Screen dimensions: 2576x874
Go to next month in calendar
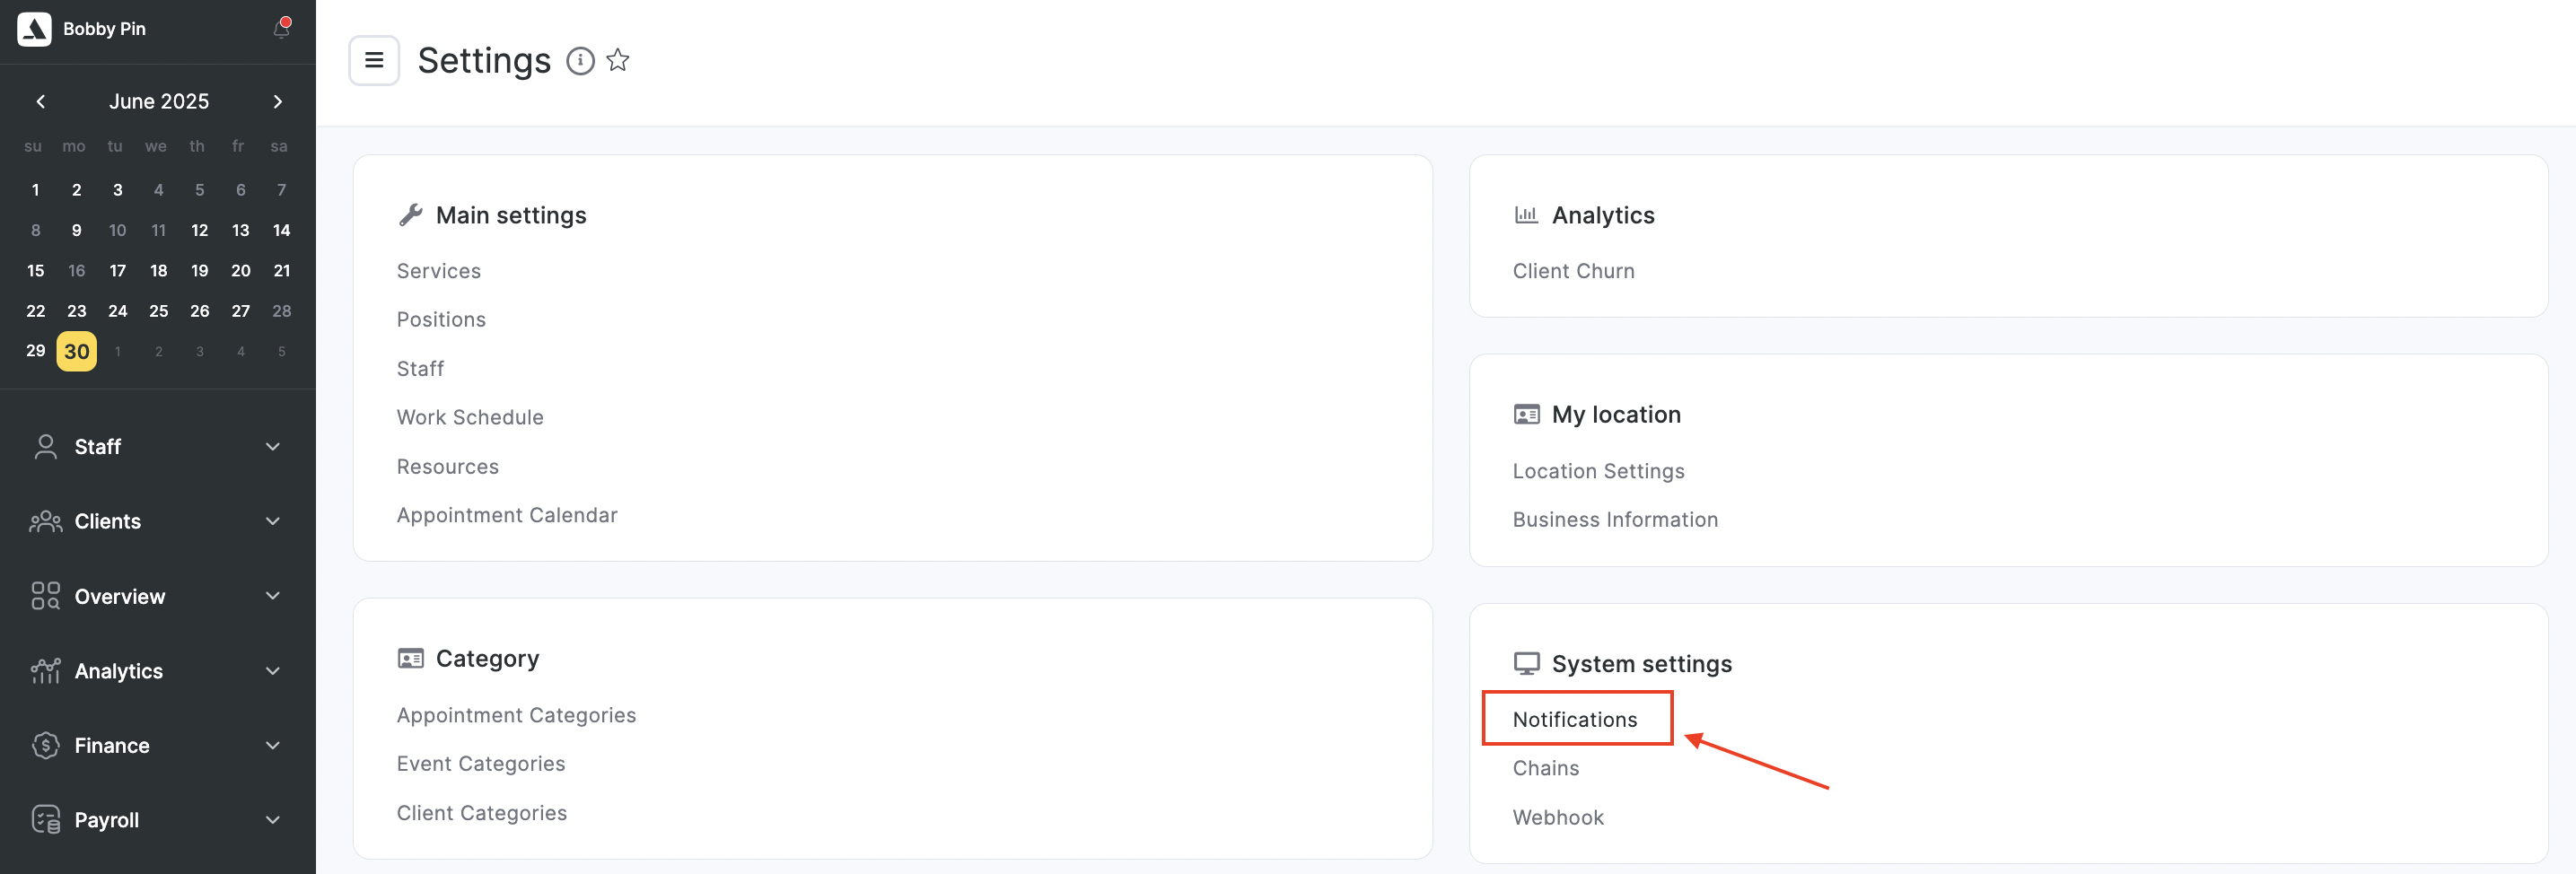pyautogui.click(x=278, y=101)
